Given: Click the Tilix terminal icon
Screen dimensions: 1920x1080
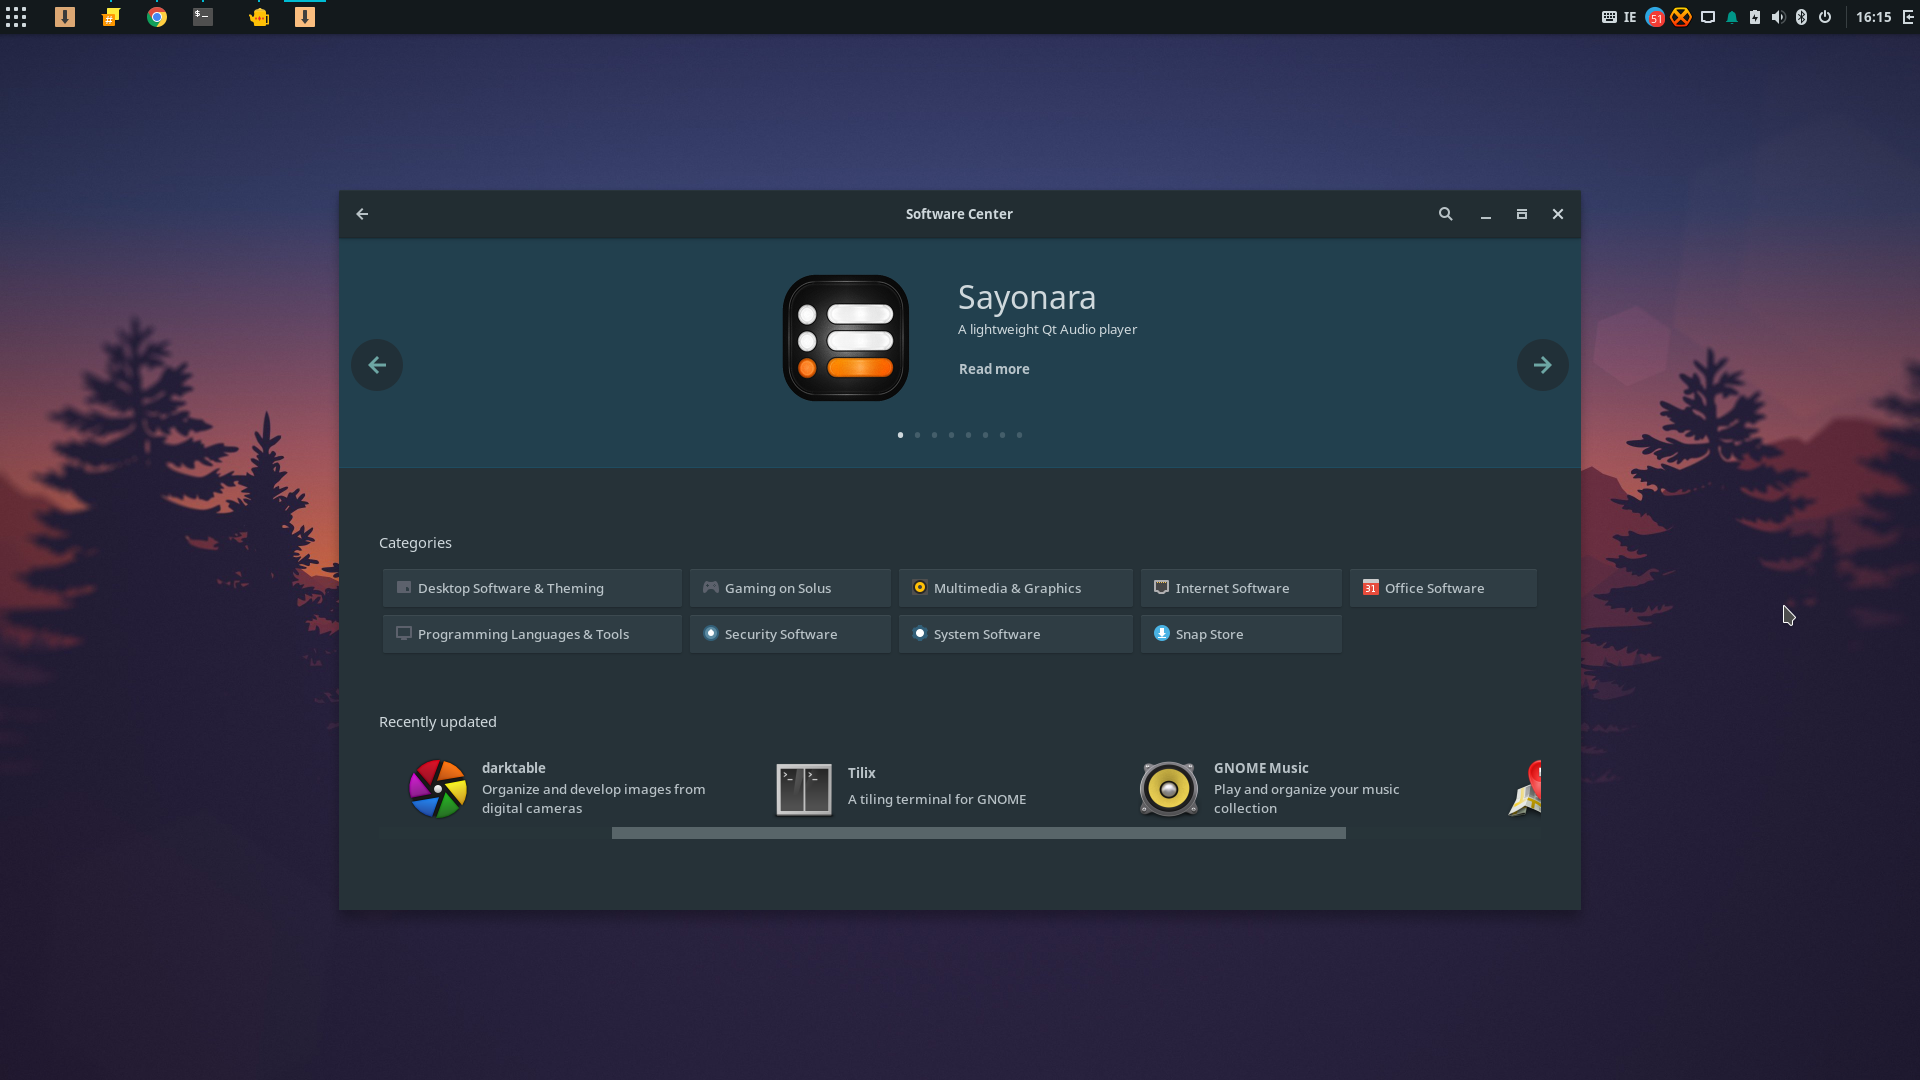Looking at the screenshot, I should coord(804,789).
